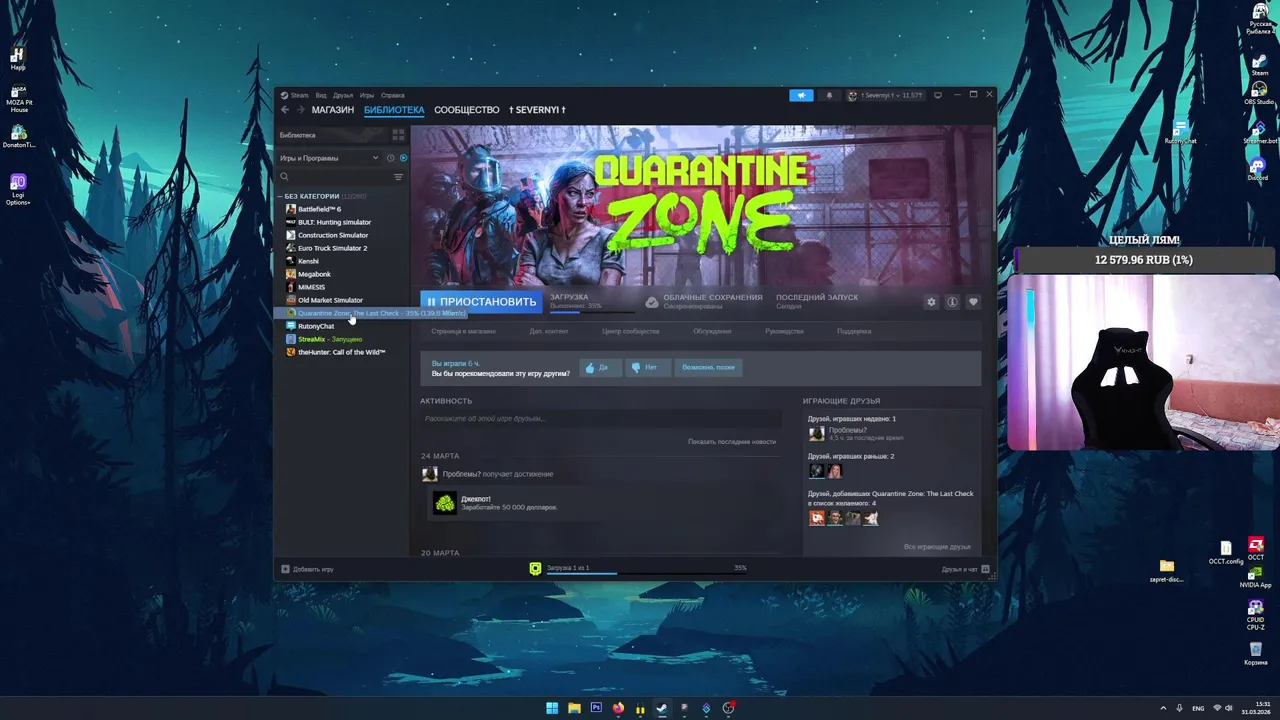Open the Джекпот! achievement icon
Viewport: 1280px width, 720px height.
click(445, 503)
